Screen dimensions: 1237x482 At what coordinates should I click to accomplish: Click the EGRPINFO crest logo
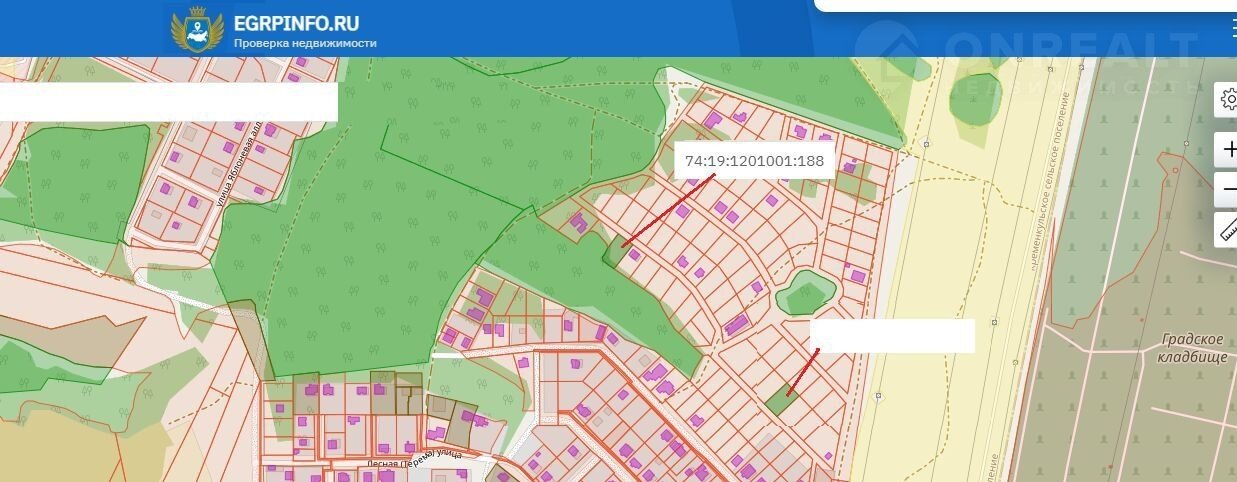click(193, 29)
